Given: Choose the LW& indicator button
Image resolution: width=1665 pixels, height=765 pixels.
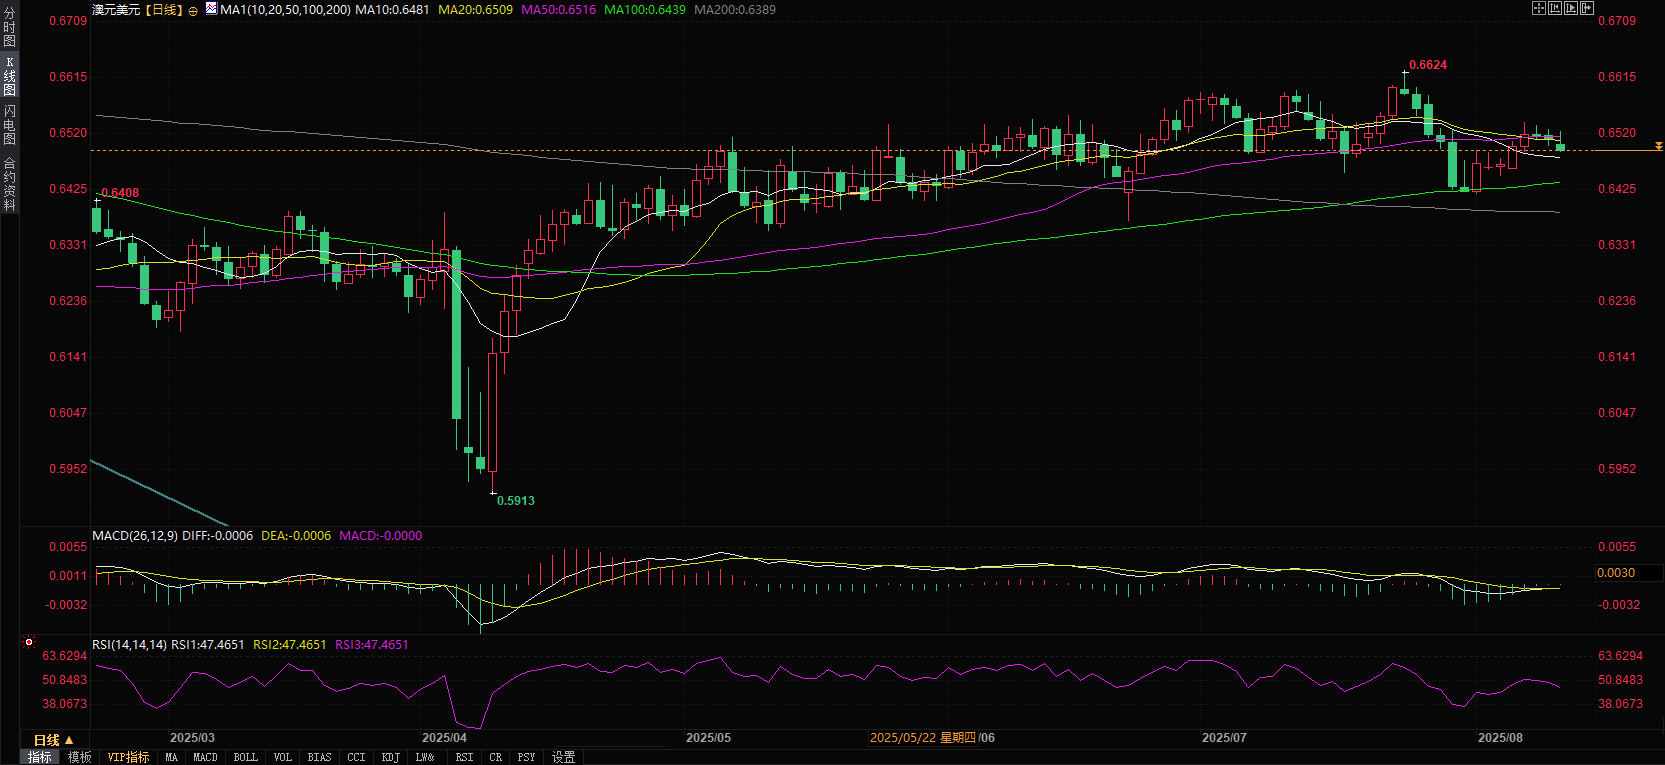Looking at the screenshot, I should click(x=425, y=757).
